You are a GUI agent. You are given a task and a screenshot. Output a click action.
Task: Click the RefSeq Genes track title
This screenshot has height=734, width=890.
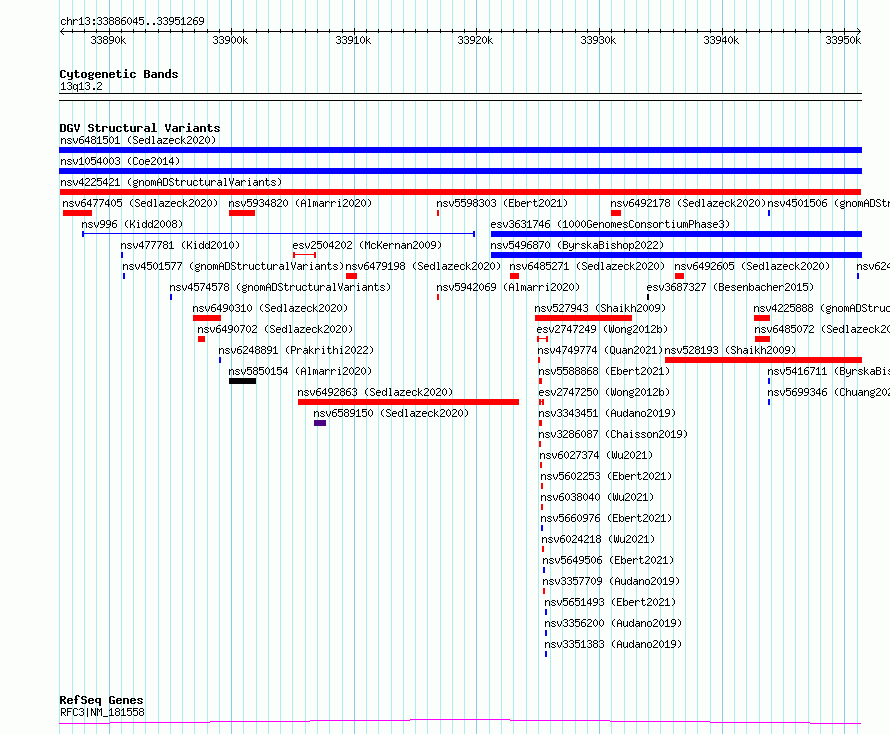[101, 700]
